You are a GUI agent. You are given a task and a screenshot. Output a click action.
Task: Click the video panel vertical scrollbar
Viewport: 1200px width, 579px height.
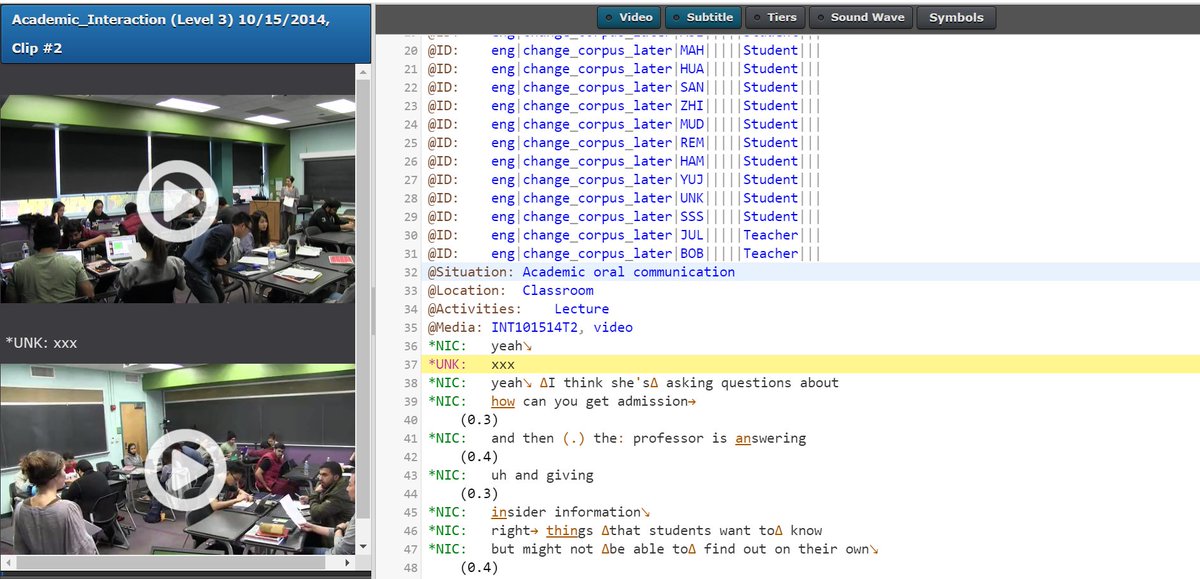tap(364, 300)
